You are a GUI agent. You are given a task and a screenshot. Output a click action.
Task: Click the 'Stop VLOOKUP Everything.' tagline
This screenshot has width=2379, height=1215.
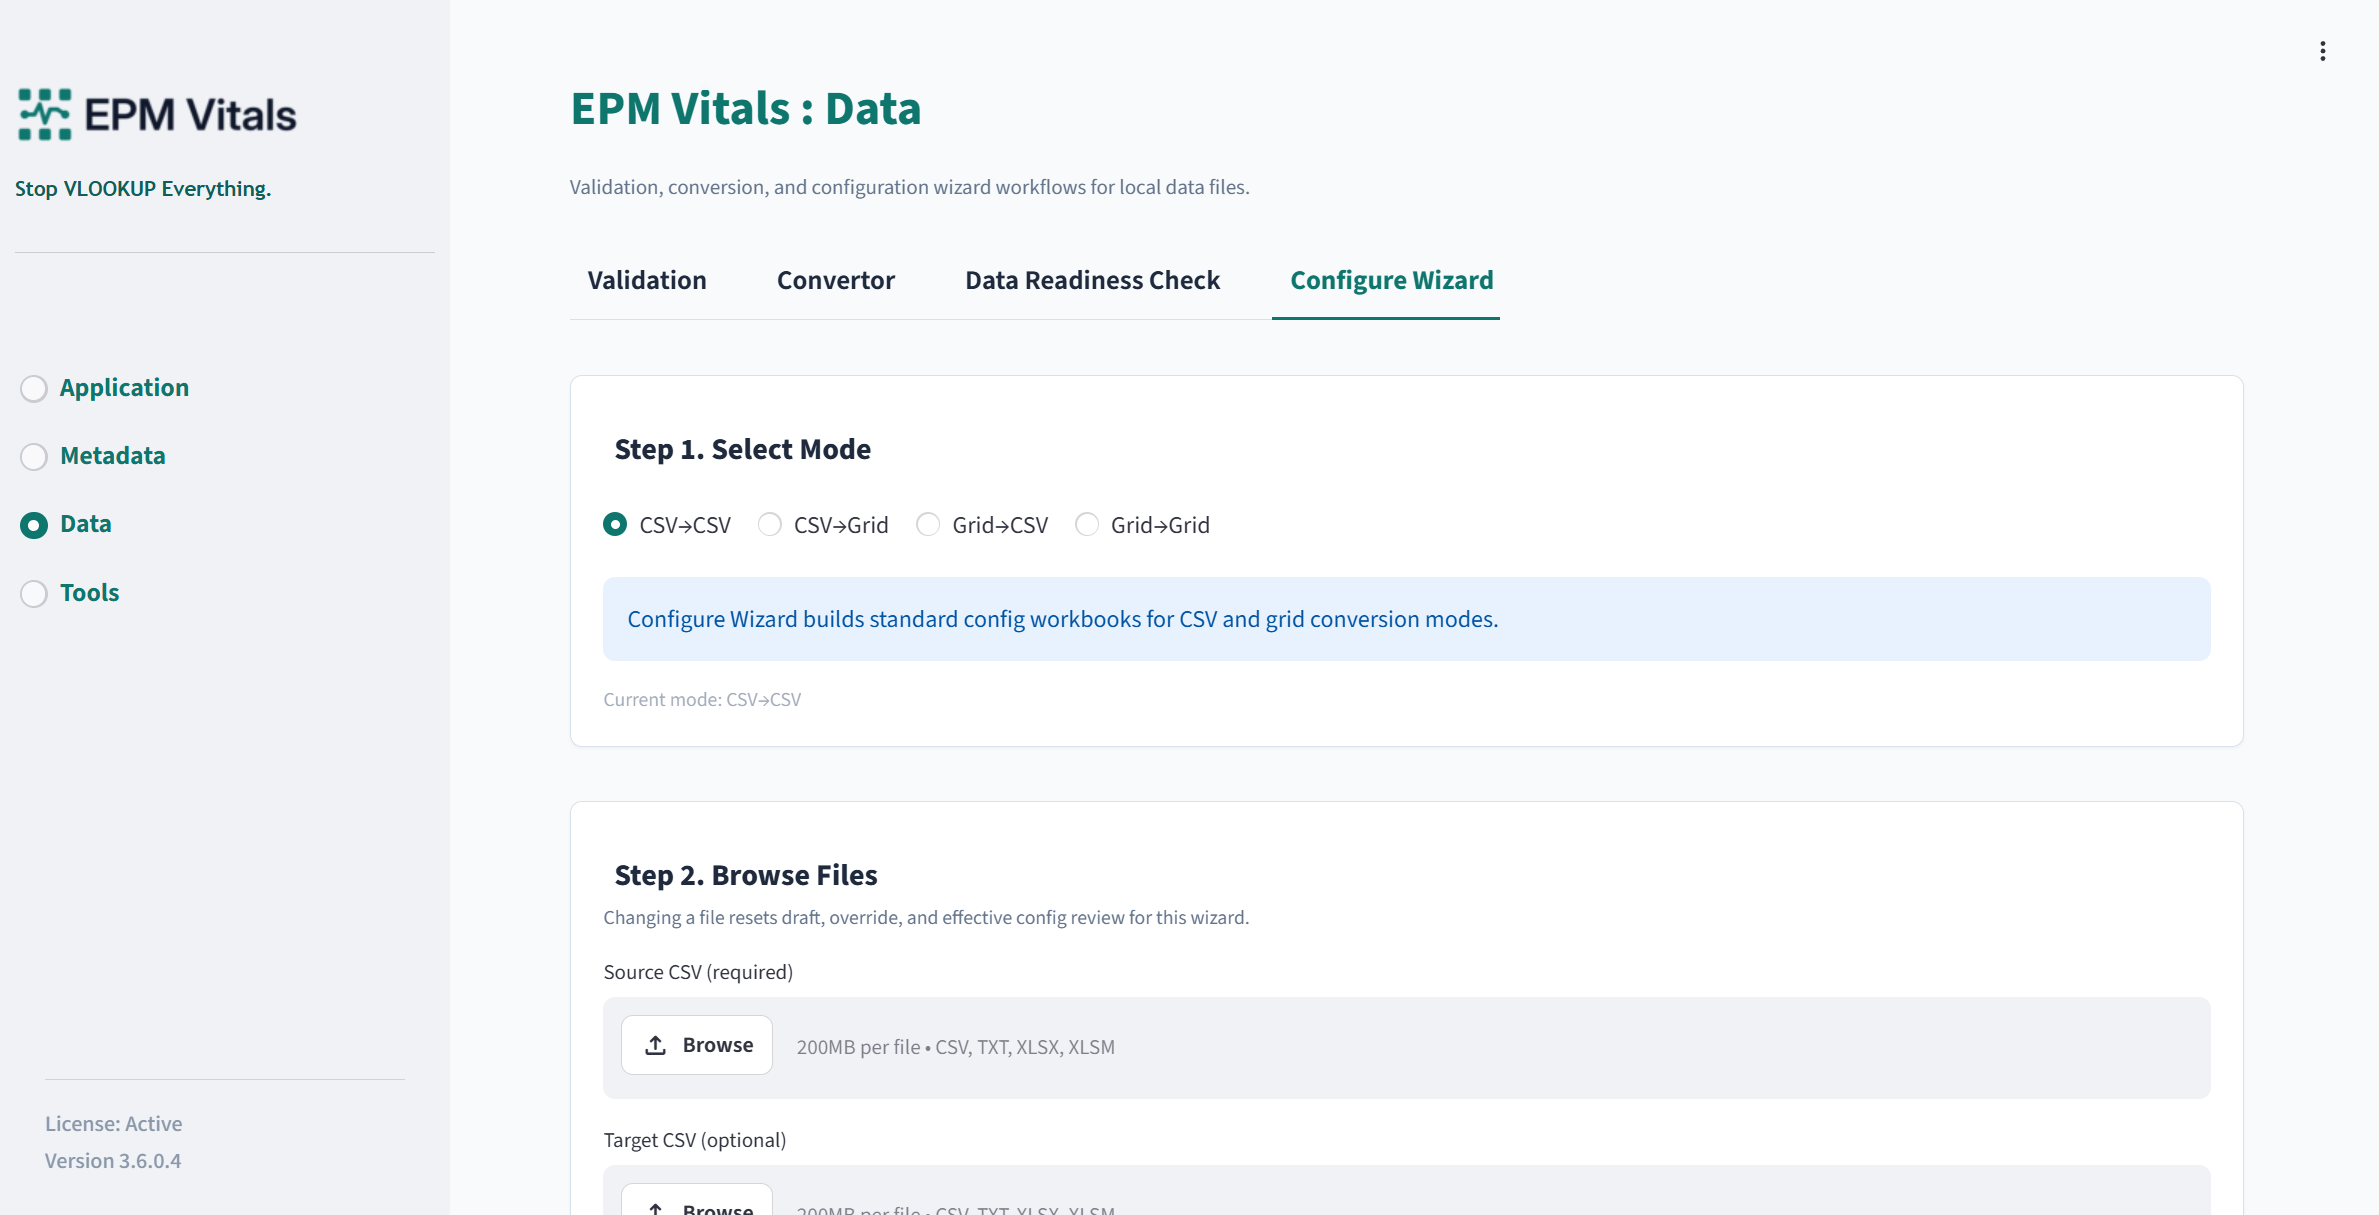143,188
